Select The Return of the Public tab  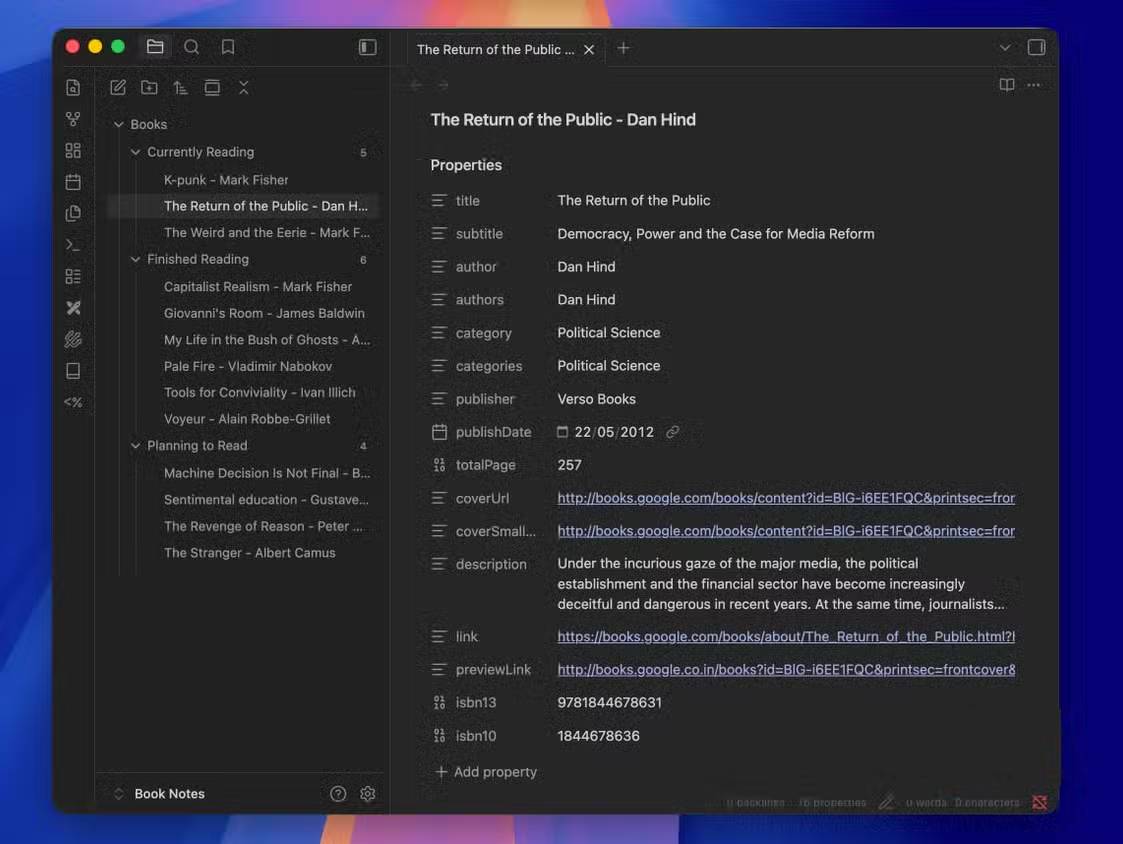495,49
